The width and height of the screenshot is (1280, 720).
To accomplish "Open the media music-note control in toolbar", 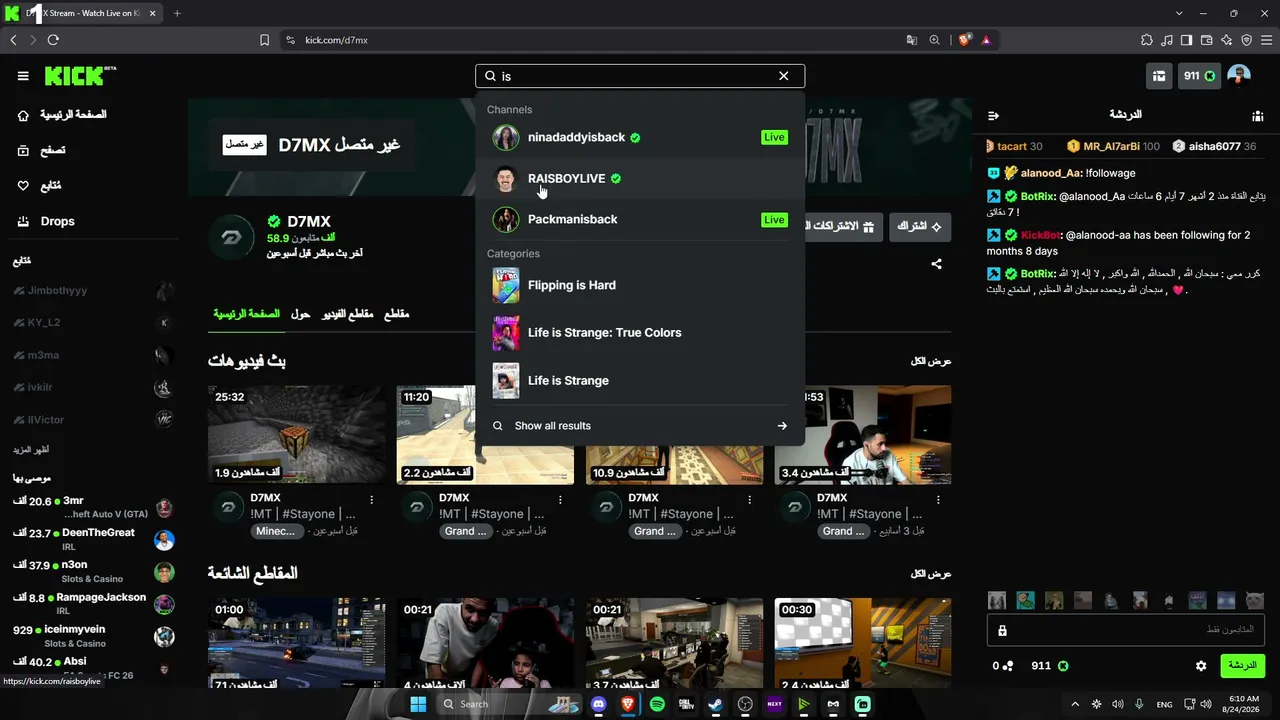I will pyautogui.click(x=1167, y=40).
